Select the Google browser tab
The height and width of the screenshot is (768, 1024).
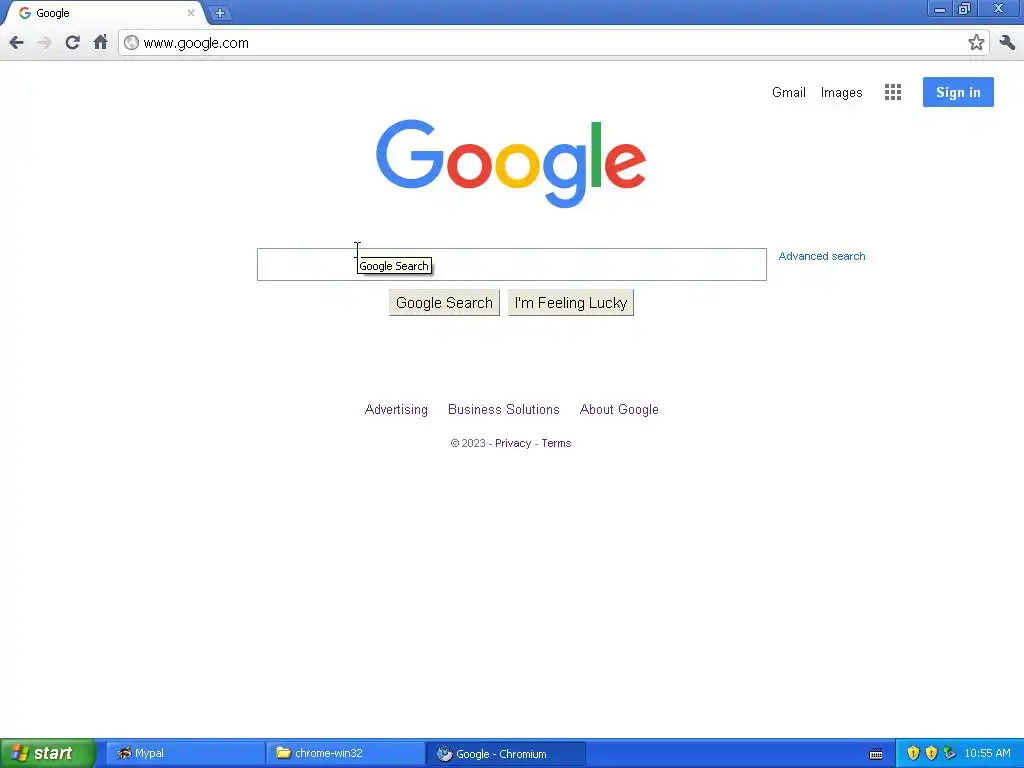pos(104,12)
